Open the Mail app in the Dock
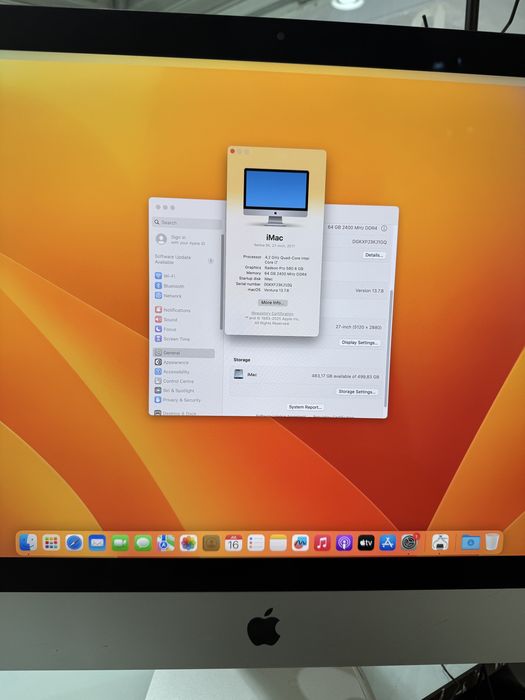This screenshot has width=525, height=700. tap(97, 543)
